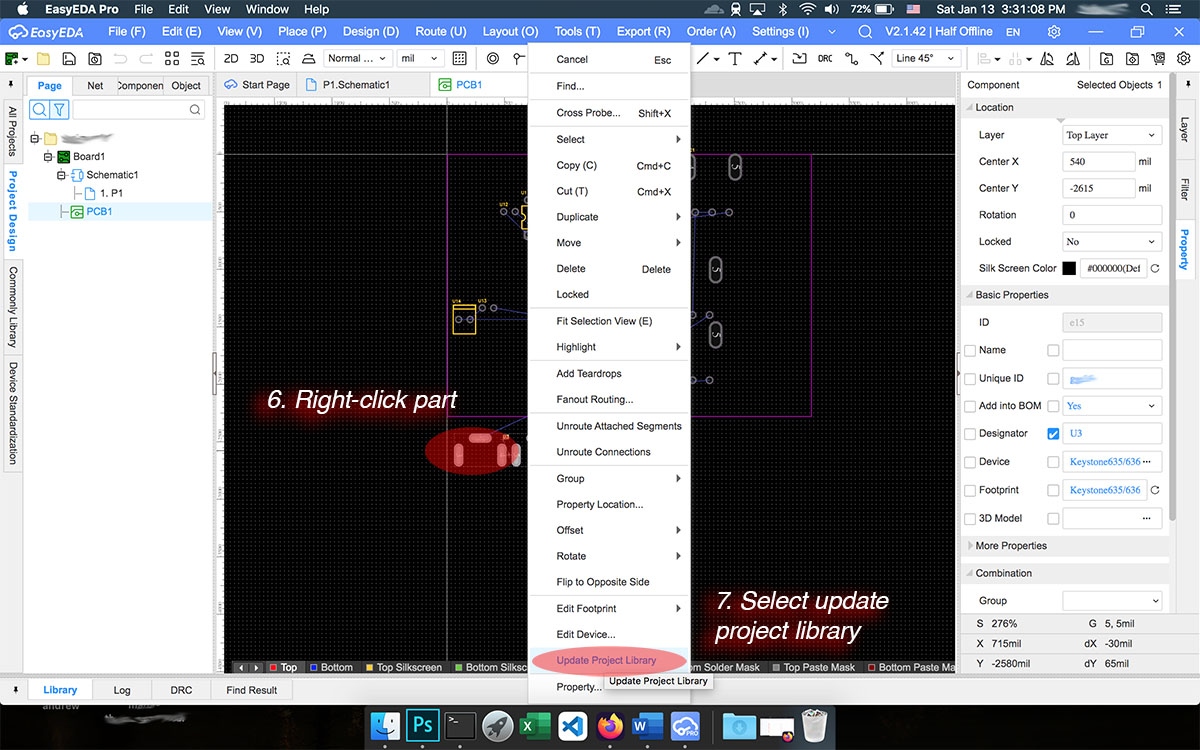Tick the Device left checkbox
This screenshot has height=750, width=1200.
tap(970, 462)
